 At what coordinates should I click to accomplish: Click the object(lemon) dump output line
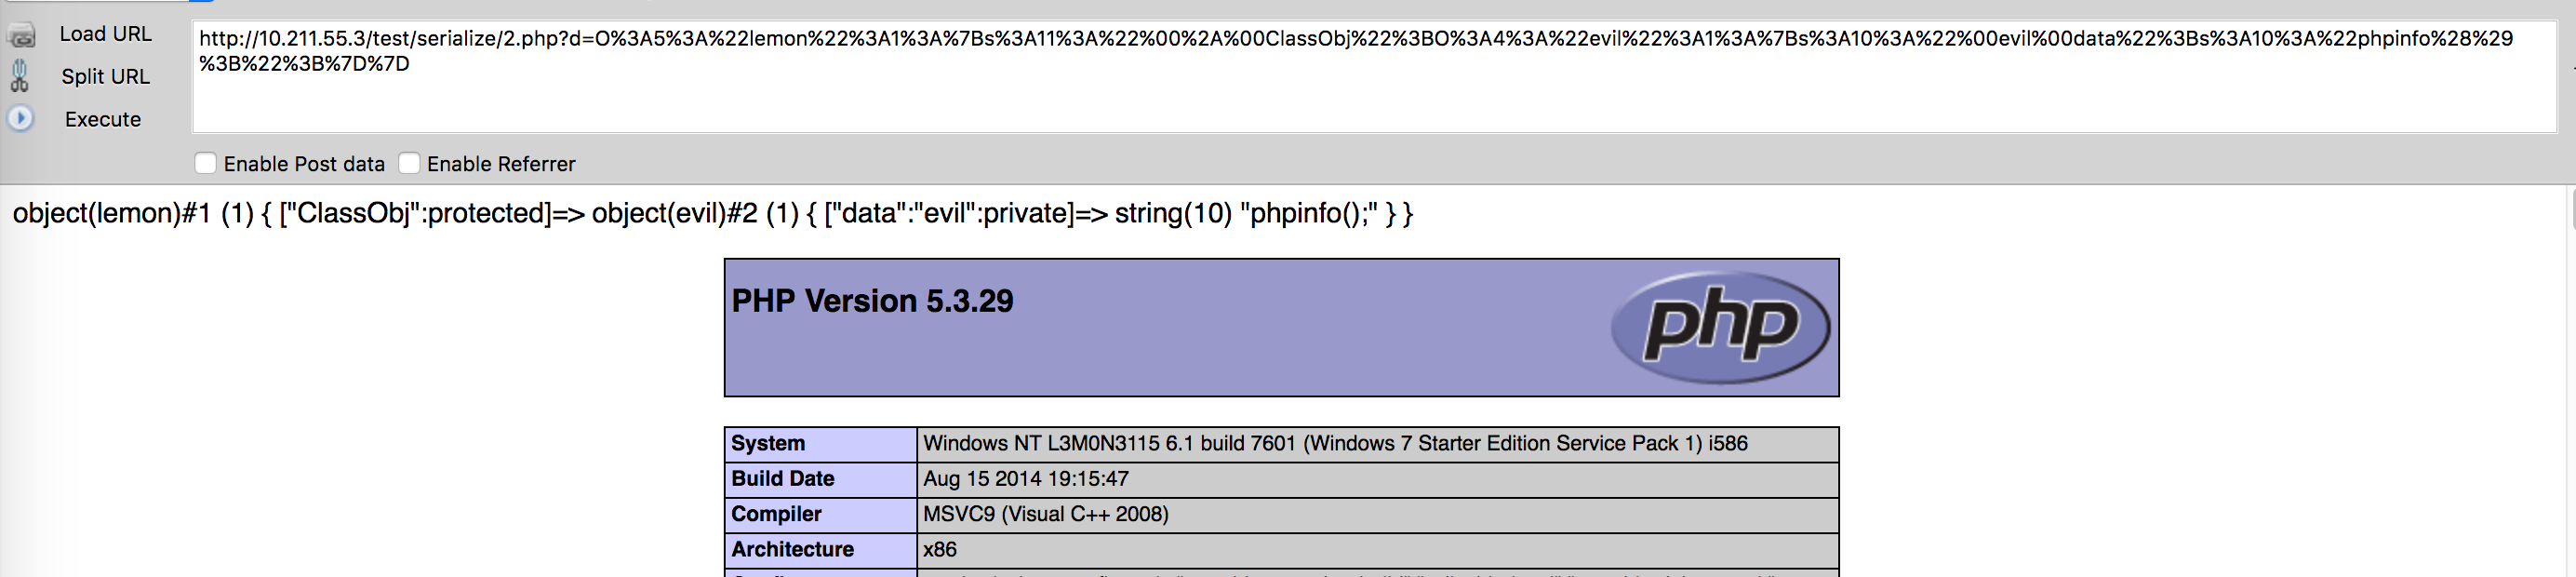[x=712, y=213]
